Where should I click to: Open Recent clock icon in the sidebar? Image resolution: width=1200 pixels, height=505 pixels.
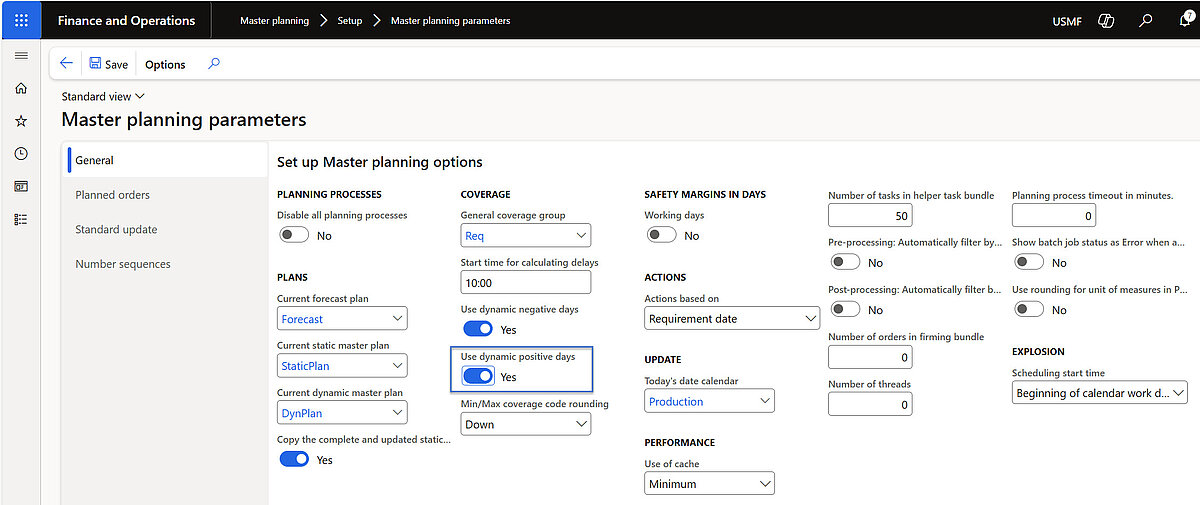(21, 154)
